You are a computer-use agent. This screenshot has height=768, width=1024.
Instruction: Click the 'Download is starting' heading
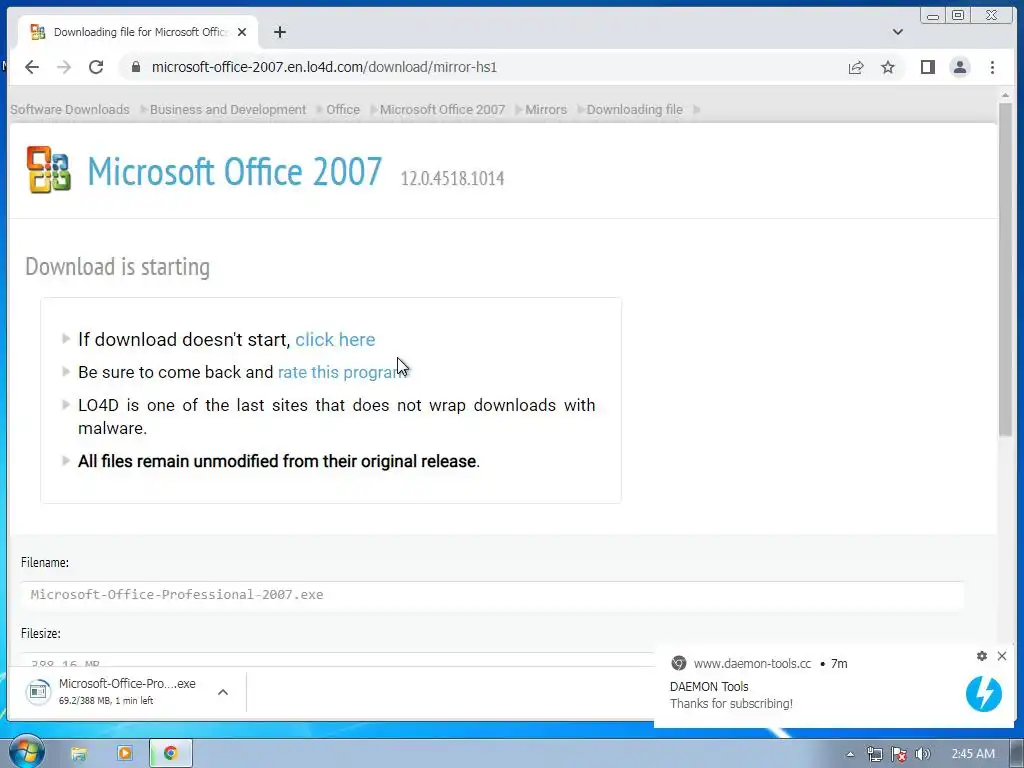point(118,266)
